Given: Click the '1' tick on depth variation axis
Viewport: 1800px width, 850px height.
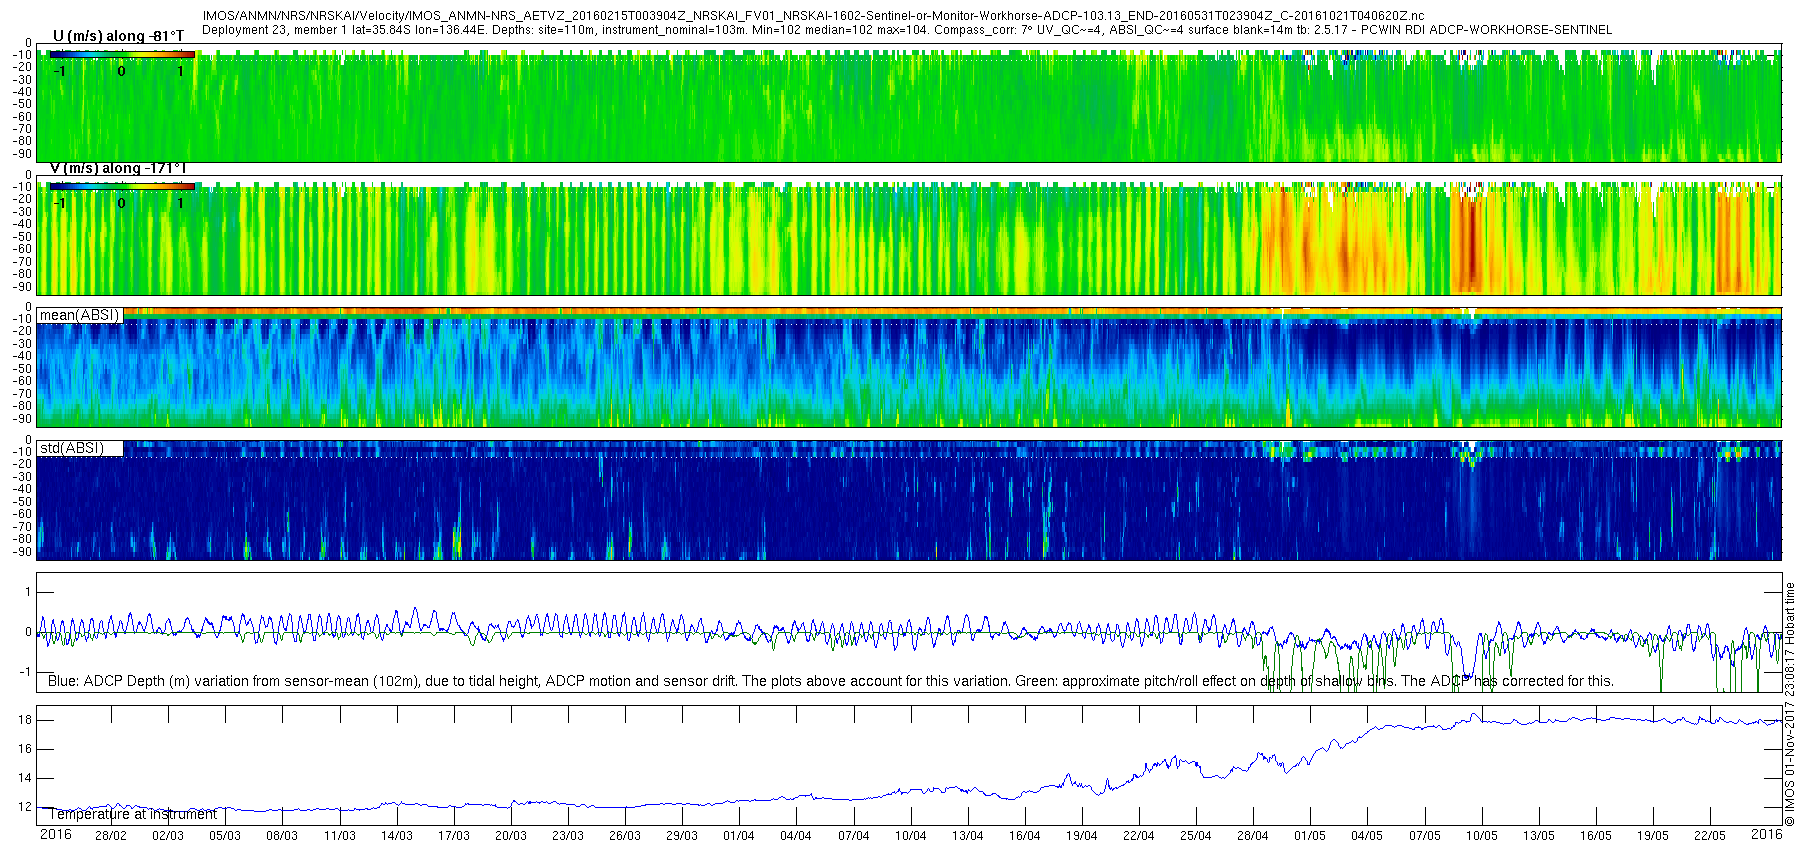Looking at the screenshot, I should pyautogui.click(x=28, y=593).
